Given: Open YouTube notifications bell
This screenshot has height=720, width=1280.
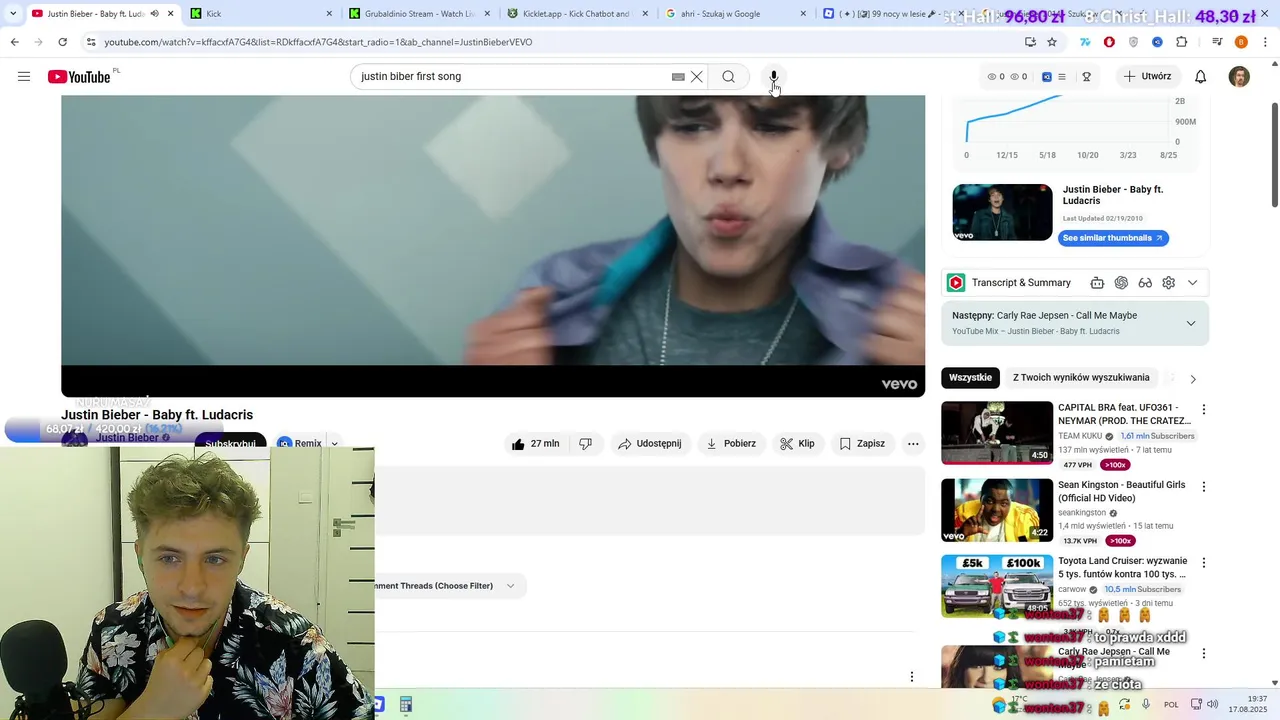Looking at the screenshot, I should tap(1201, 77).
